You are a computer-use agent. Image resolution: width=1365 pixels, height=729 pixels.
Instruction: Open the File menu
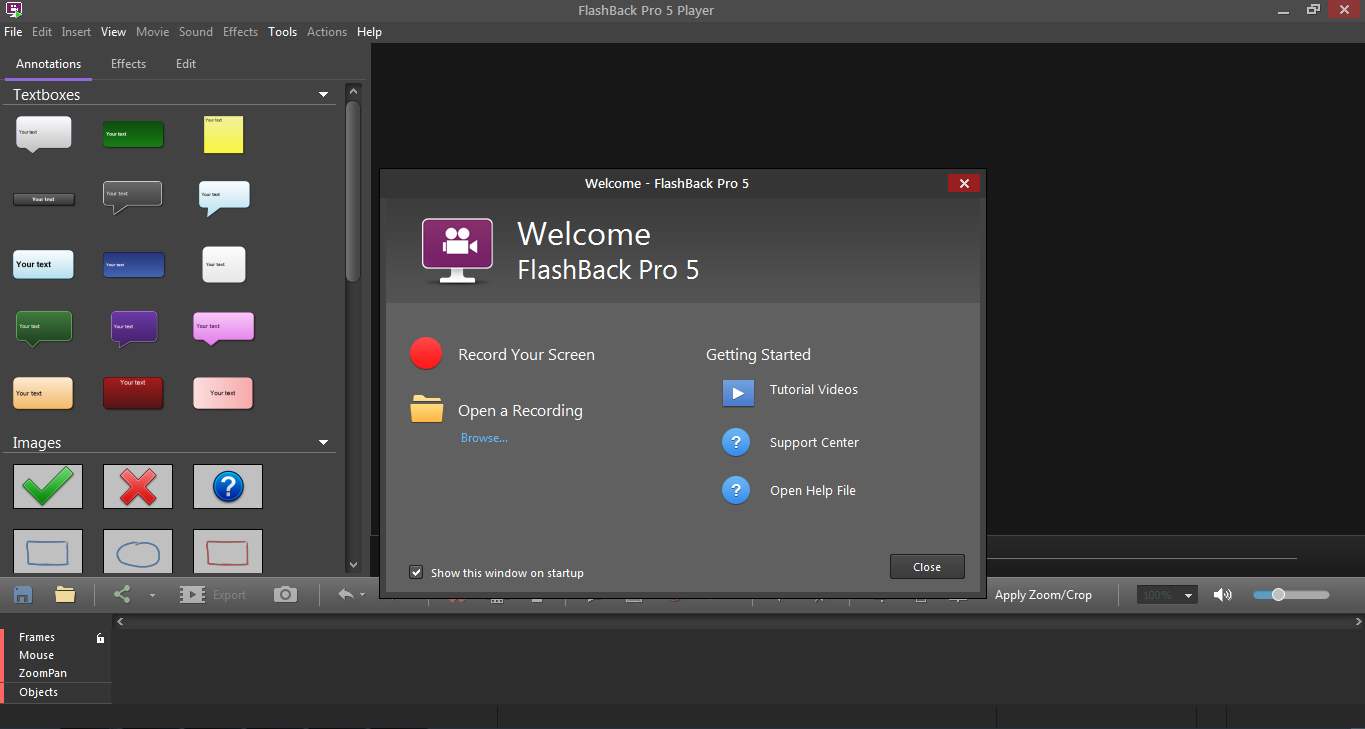coord(13,32)
